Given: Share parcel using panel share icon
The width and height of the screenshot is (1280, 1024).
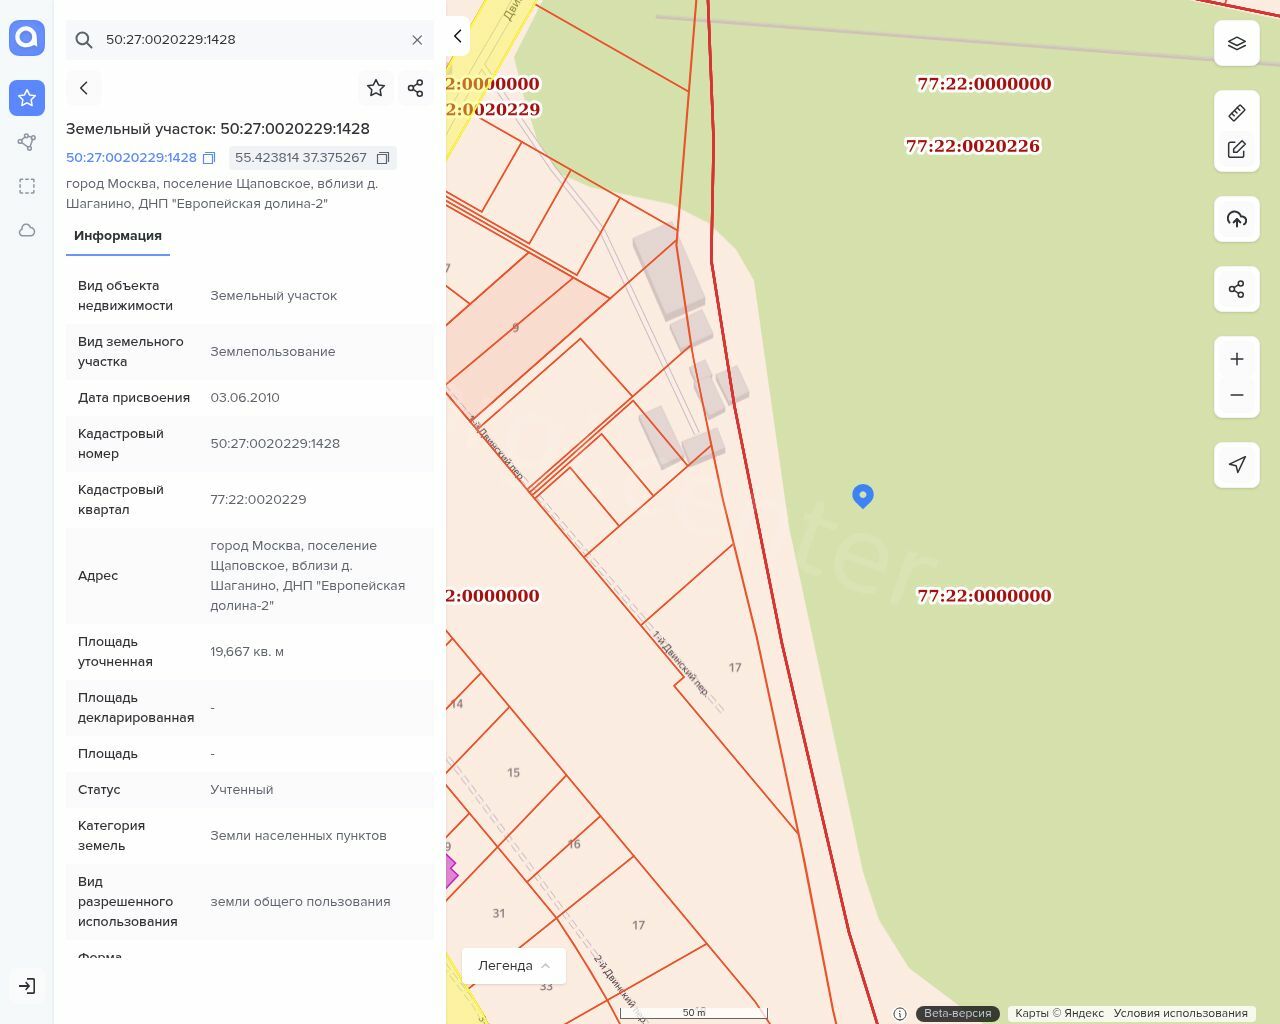Looking at the screenshot, I should click(x=416, y=88).
